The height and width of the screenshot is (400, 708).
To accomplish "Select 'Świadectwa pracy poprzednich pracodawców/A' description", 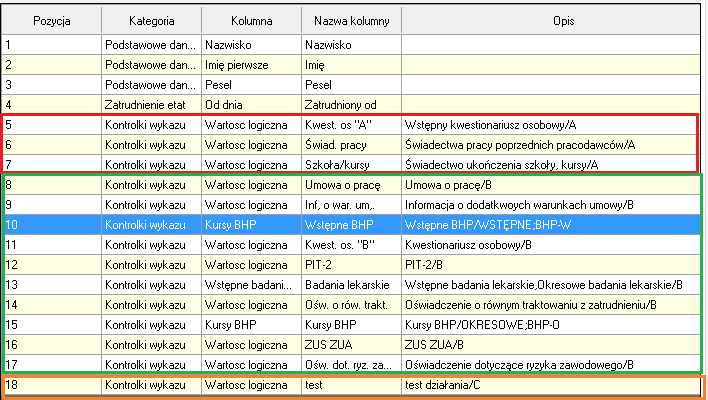I will [x=551, y=145].
